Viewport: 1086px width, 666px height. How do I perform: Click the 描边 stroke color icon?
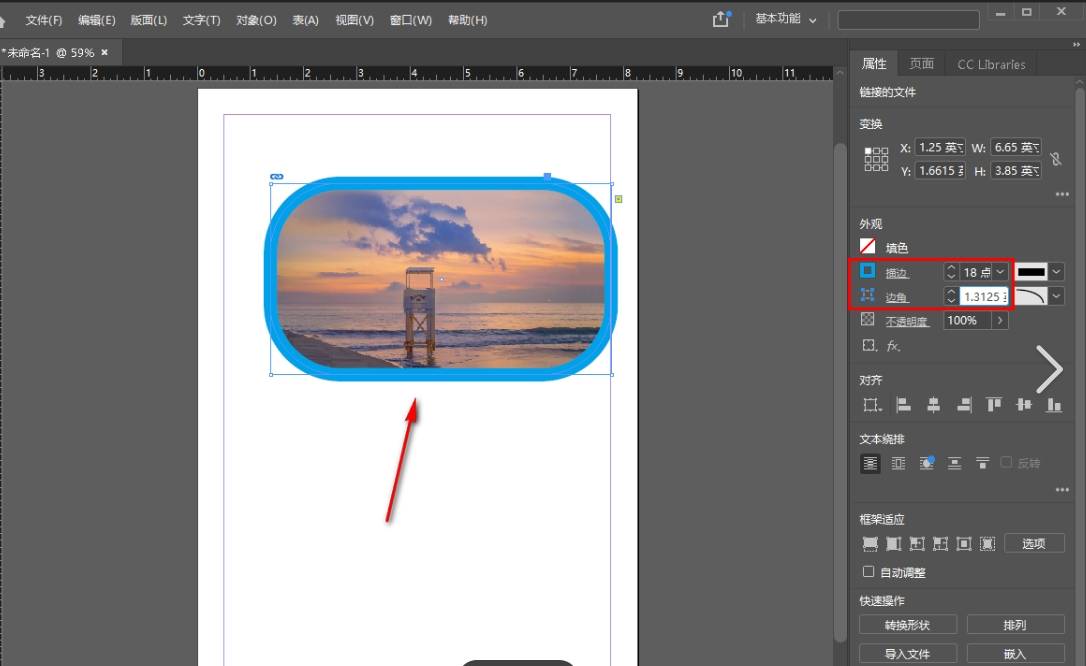click(x=868, y=271)
